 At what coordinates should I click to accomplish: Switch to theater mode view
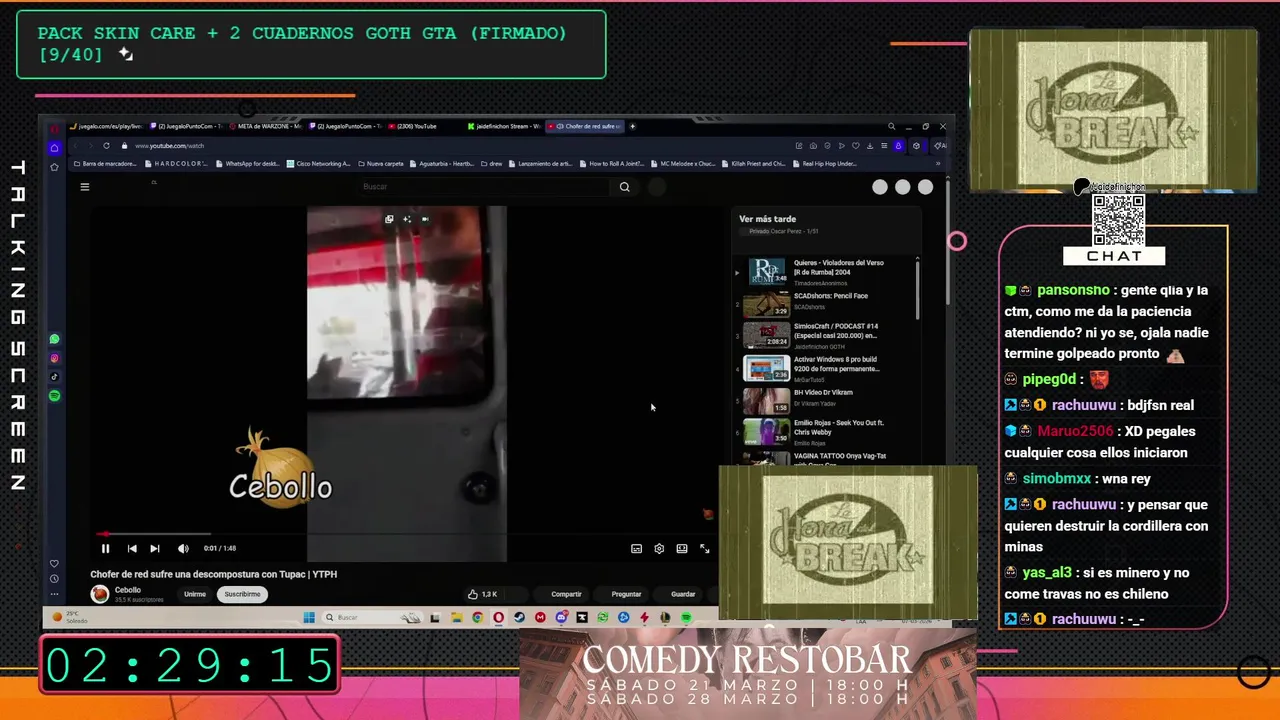(682, 548)
